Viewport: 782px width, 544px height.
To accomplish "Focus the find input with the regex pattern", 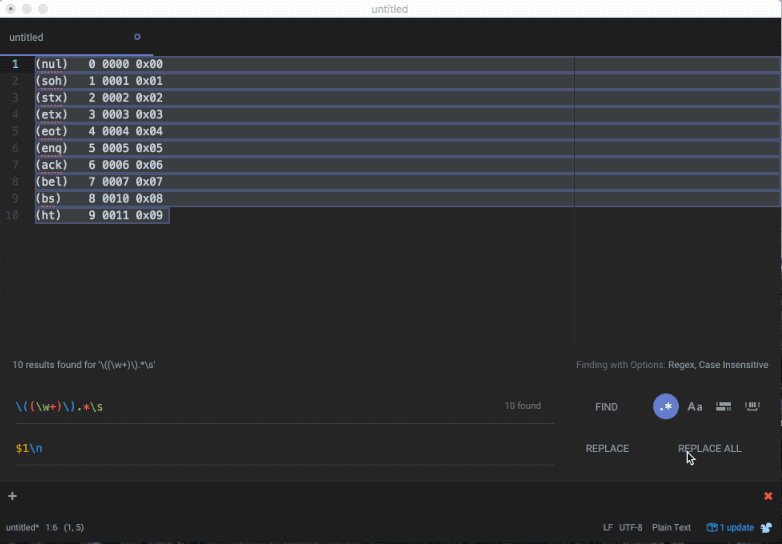I will click(284, 407).
